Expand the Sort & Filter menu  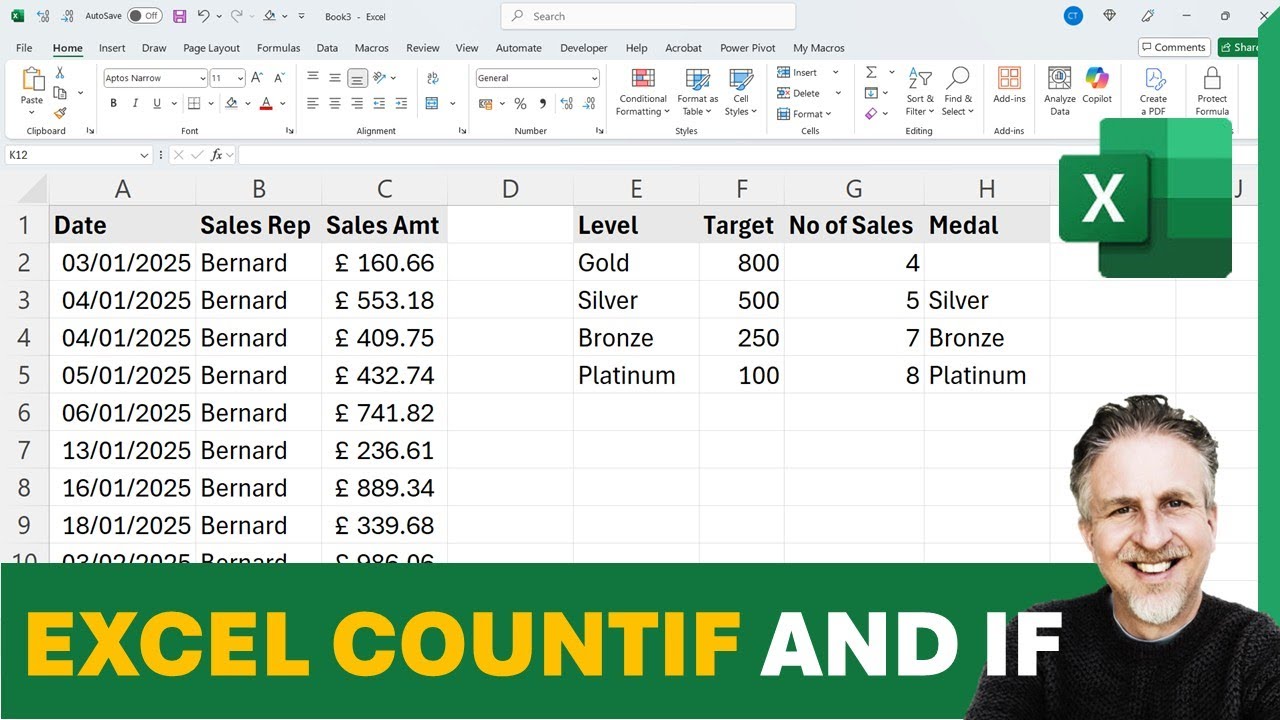tap(920, 92)
